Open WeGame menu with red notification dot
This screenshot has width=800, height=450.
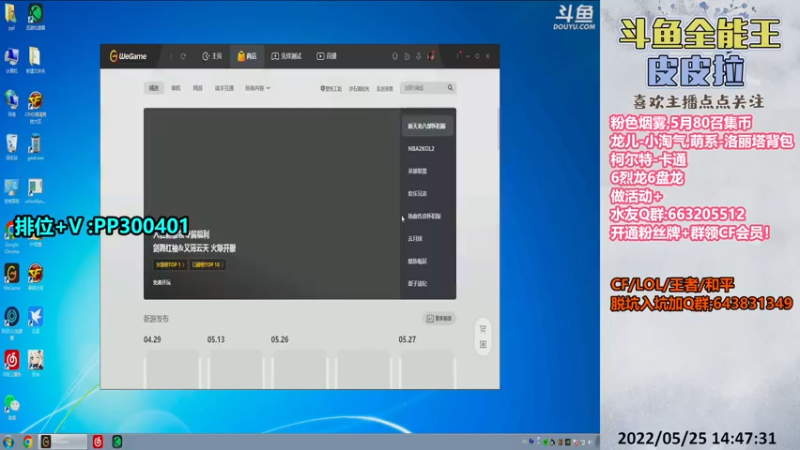pos(458,55)
